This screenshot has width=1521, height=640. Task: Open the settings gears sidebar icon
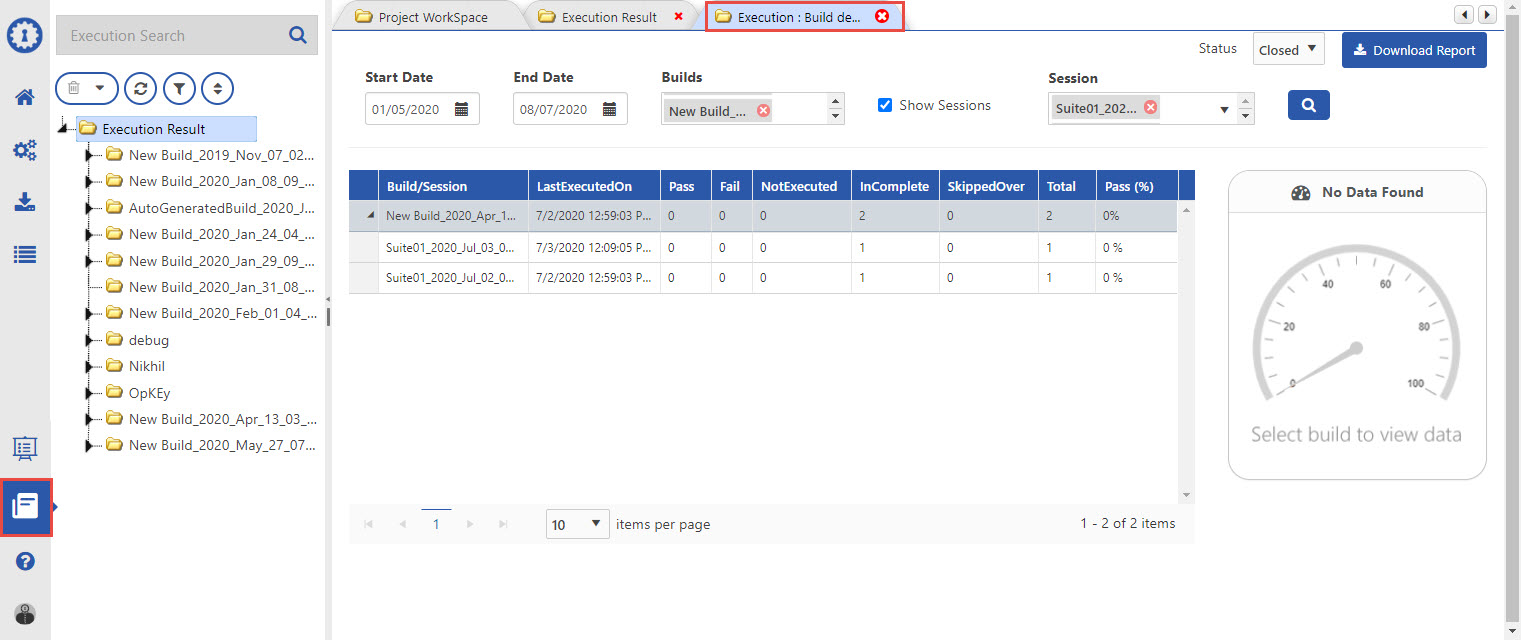(25, 150)
